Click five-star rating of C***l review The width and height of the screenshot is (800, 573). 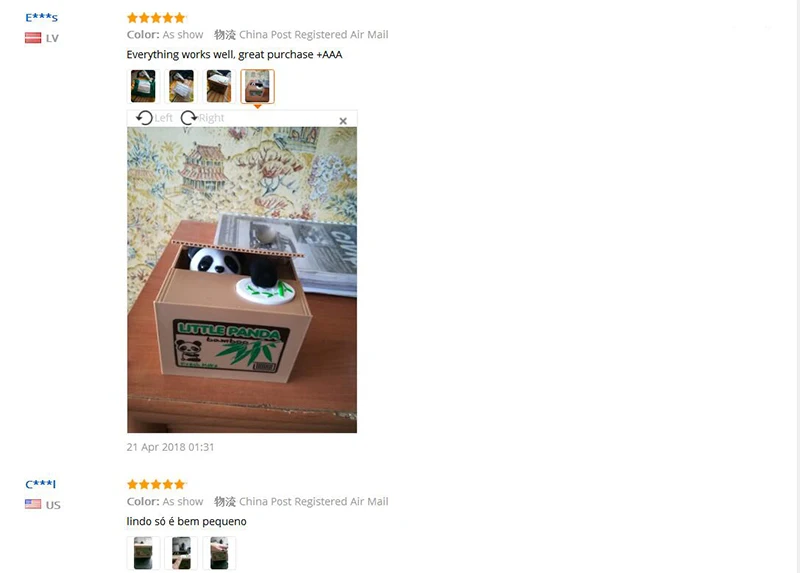click(x=156, y=484)
